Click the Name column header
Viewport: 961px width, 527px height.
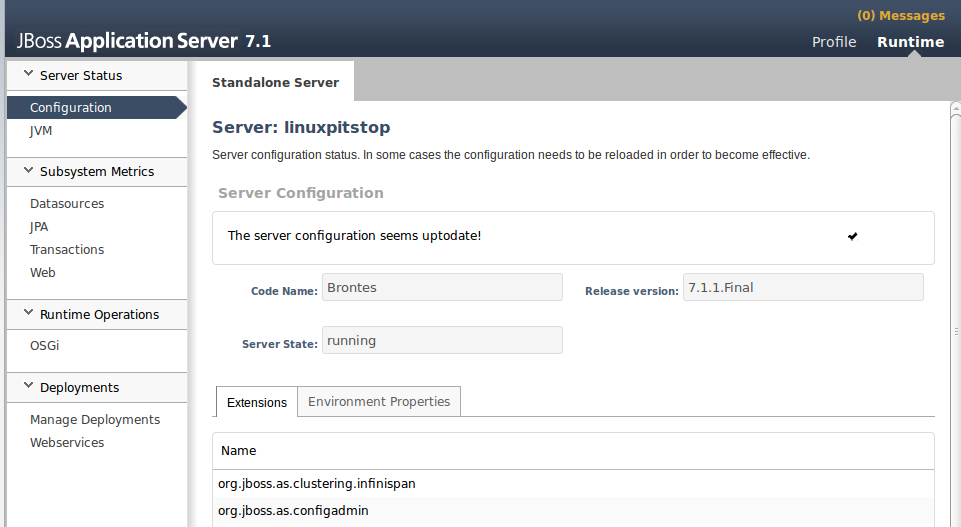238,450
